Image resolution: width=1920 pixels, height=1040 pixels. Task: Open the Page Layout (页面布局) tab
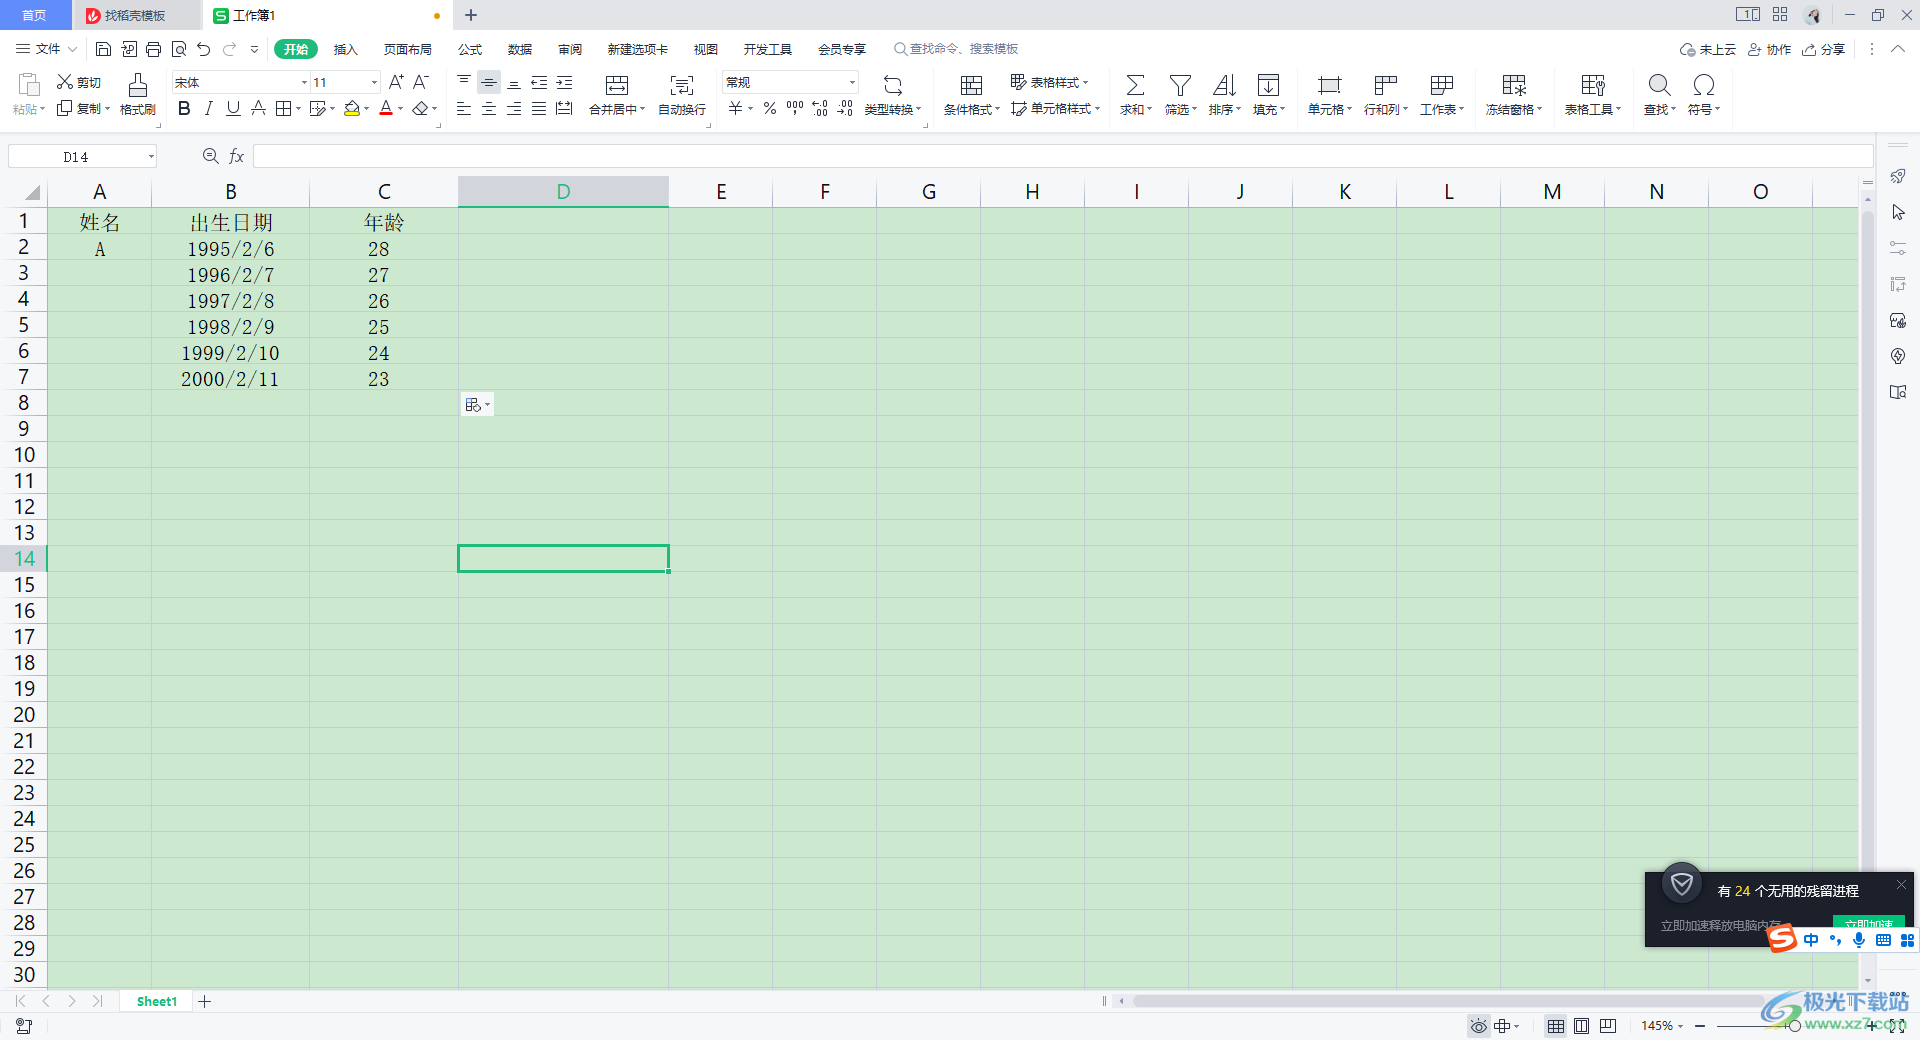(407, 49)
